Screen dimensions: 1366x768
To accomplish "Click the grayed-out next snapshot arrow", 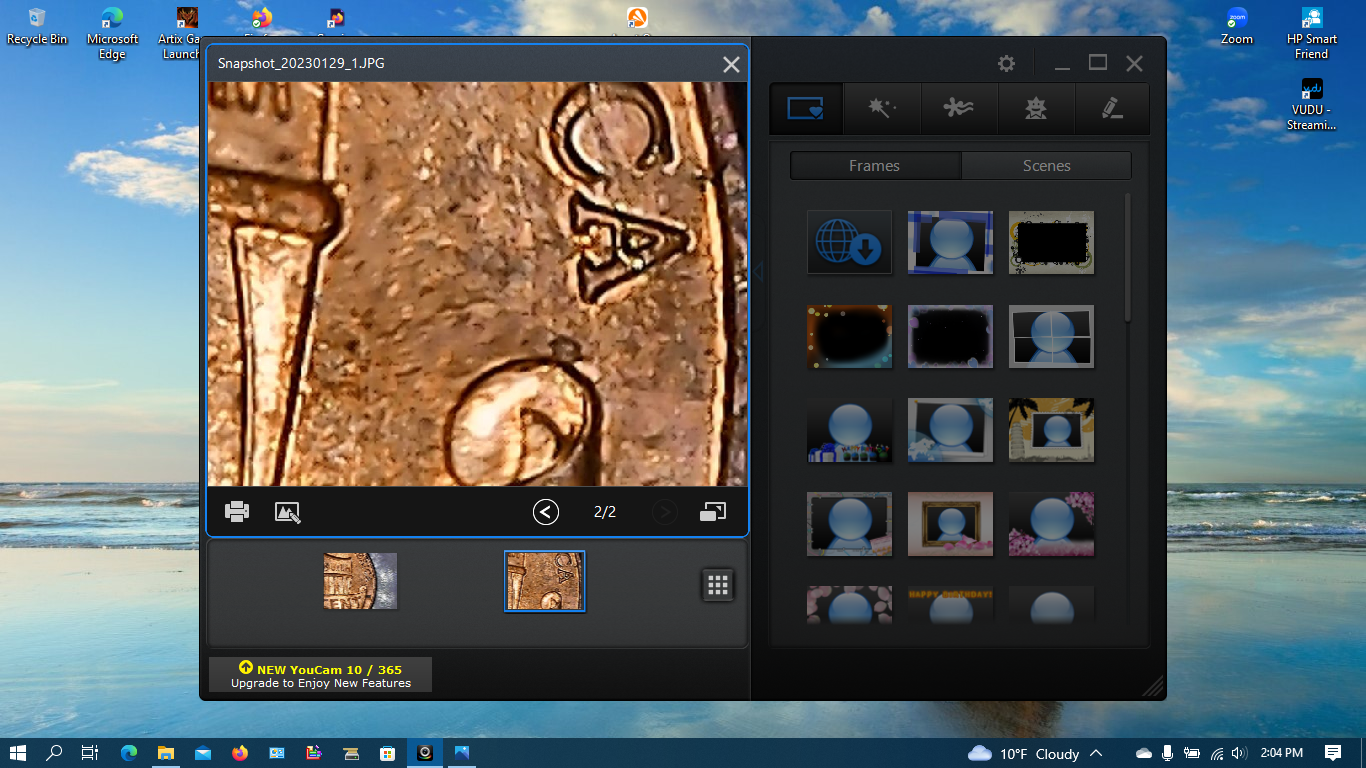I will click(664, 512).
